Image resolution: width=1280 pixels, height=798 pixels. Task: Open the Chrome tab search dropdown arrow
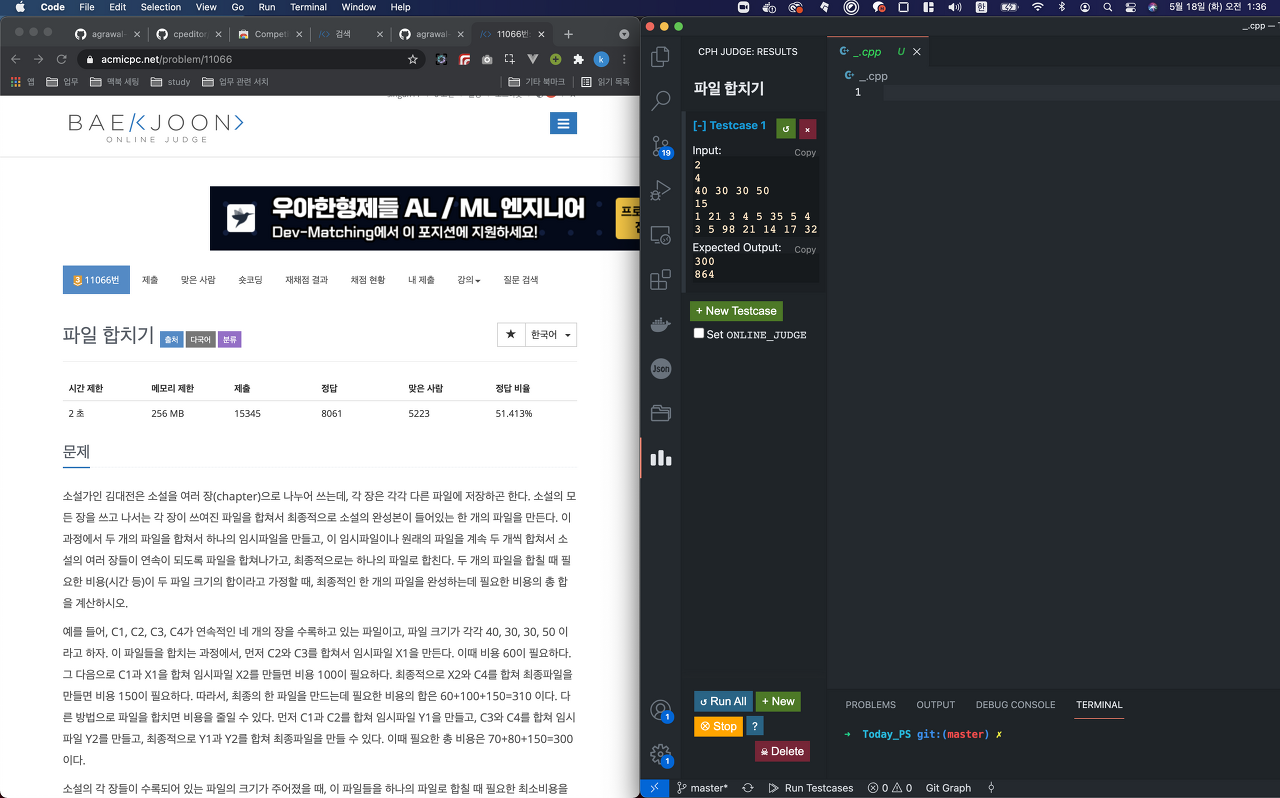[x=624, y=34]
